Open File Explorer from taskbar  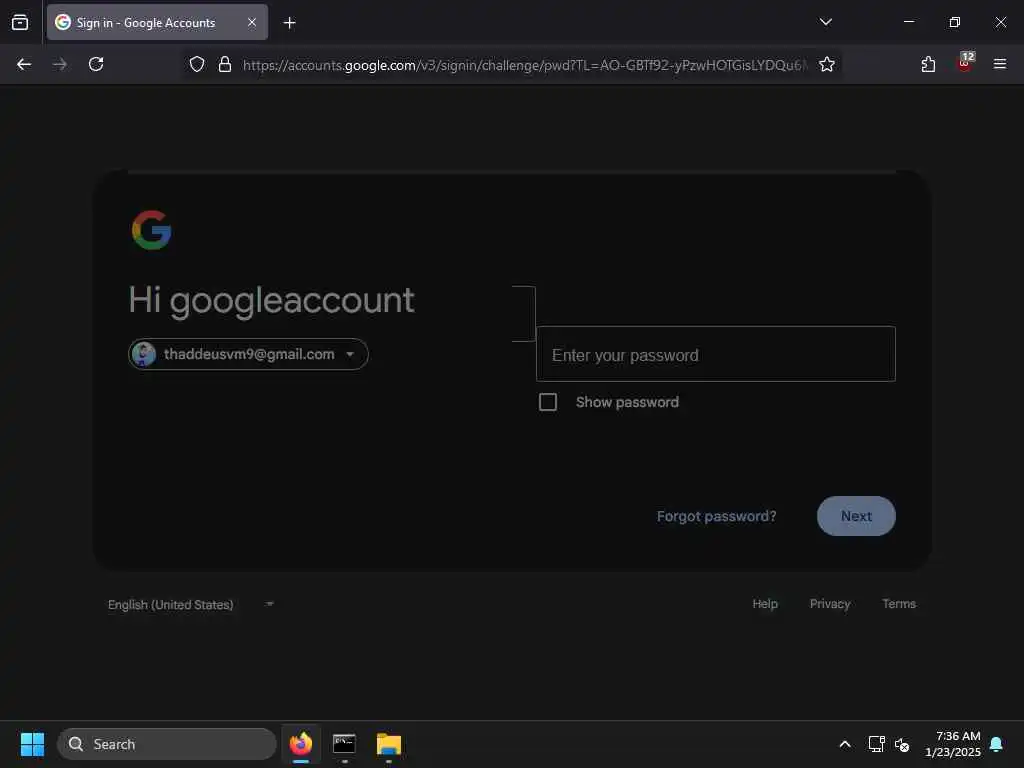(x=389, y=744)
